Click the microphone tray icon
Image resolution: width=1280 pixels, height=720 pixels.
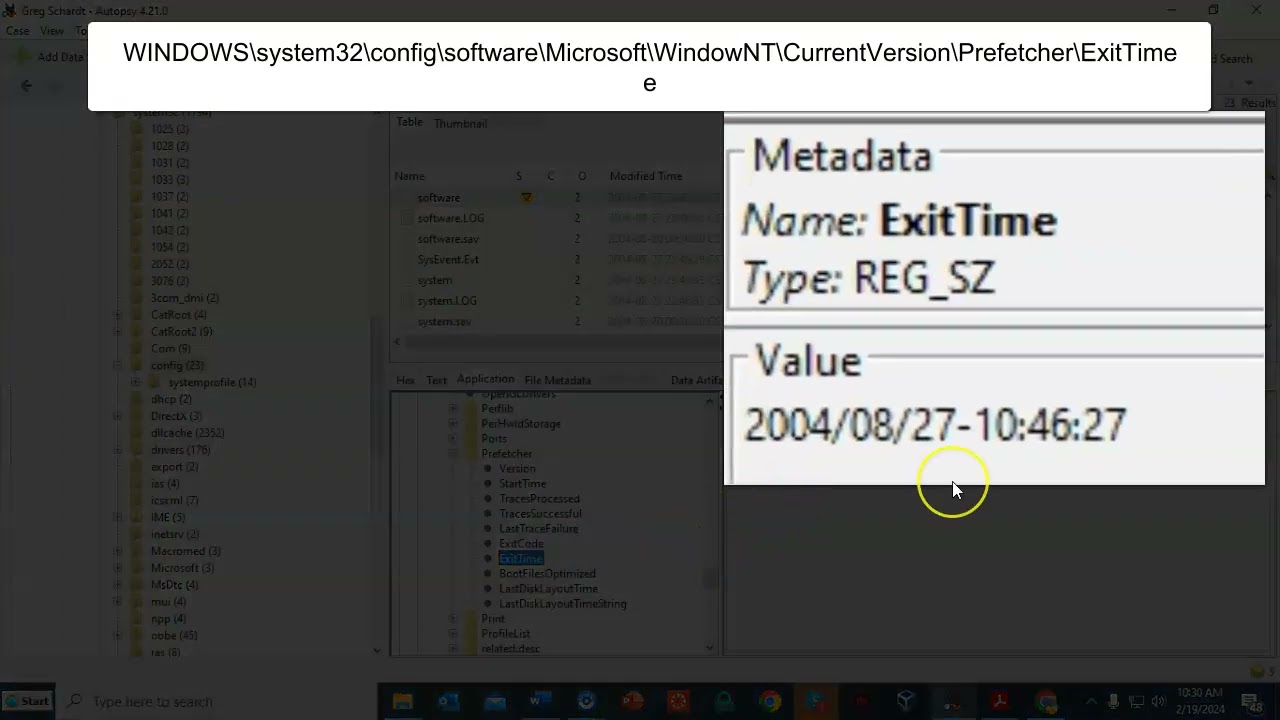(x=1113, y=702)
